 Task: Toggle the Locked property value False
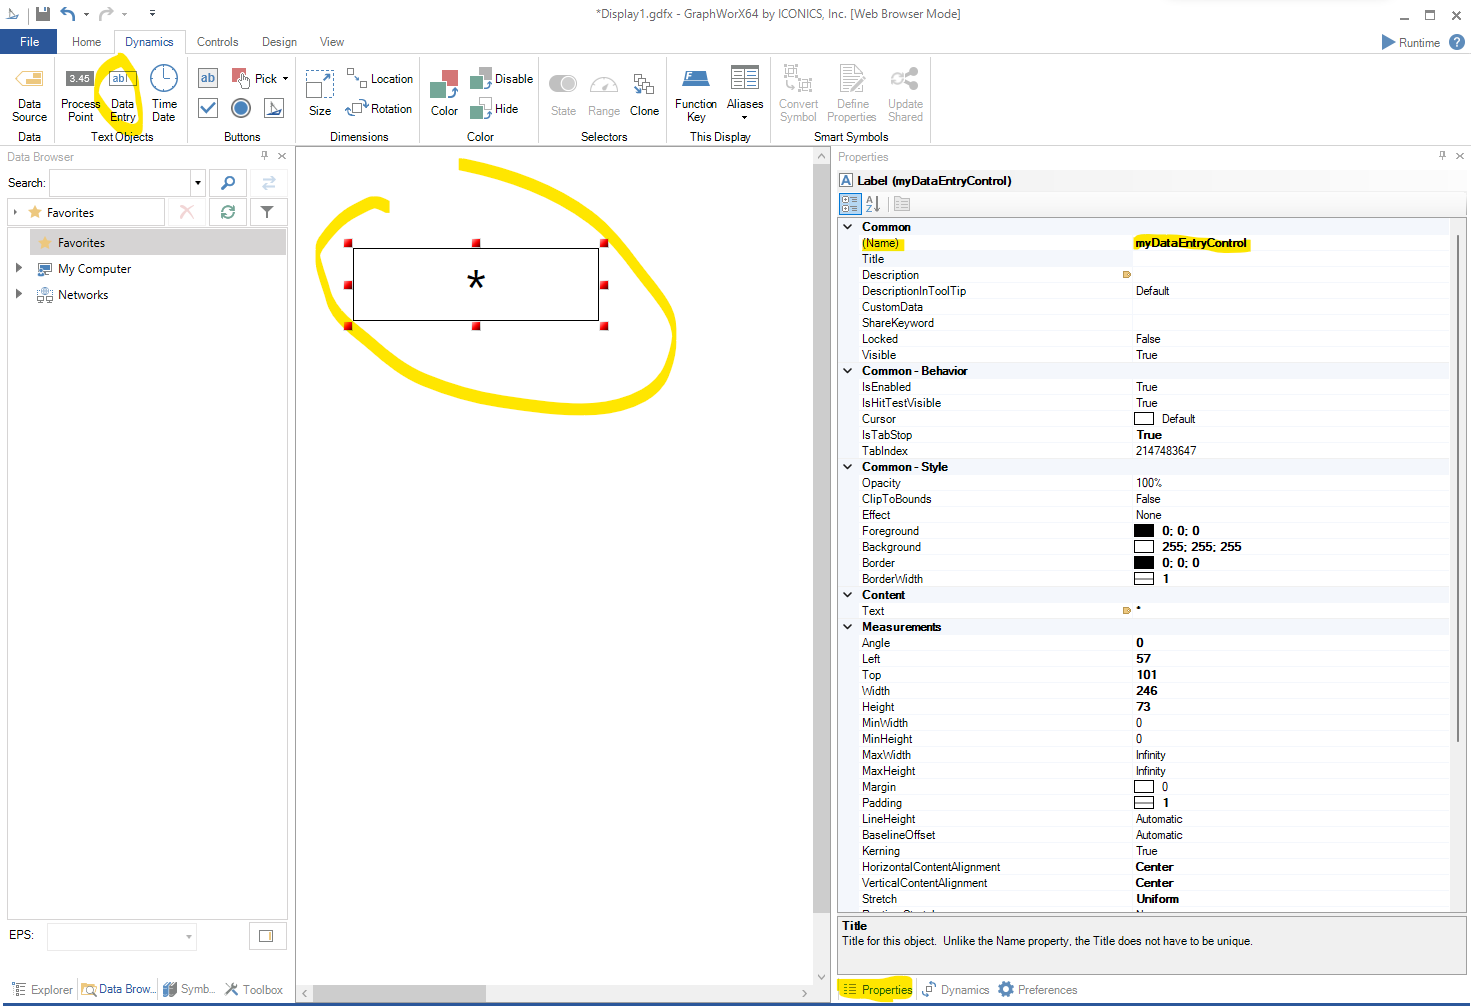point(1148,339)
